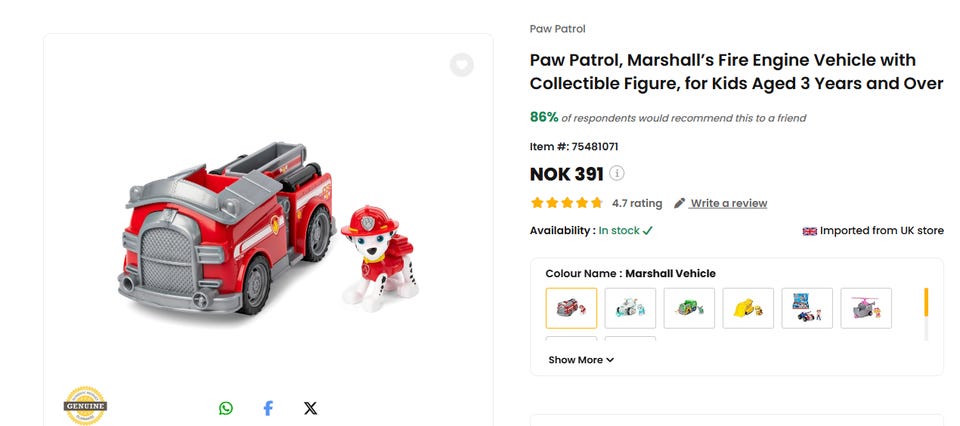Open the Write a review link

click(x=728, y=203)
